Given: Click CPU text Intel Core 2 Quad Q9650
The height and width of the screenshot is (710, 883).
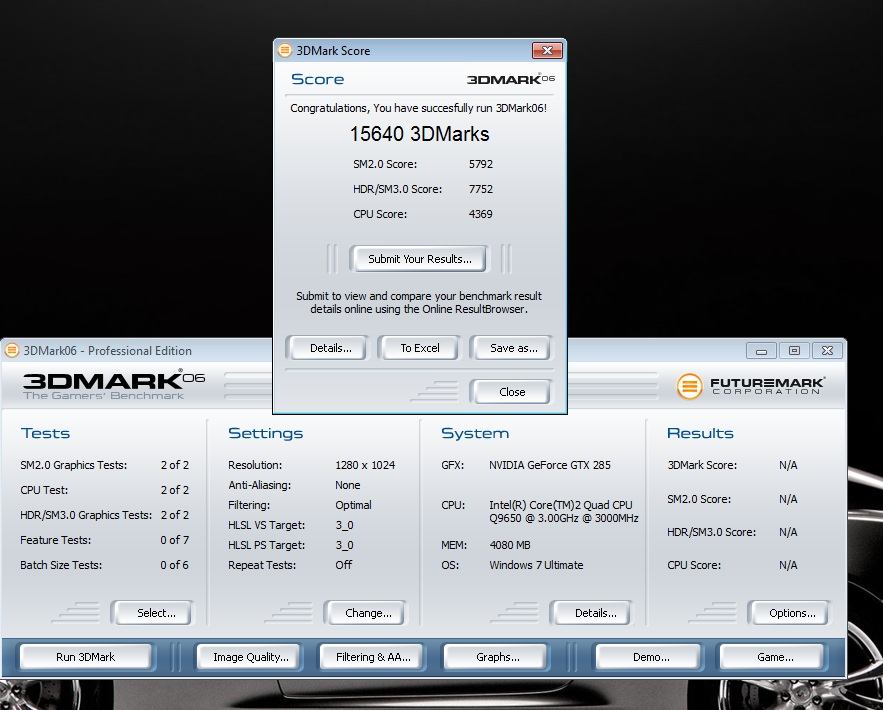Looking at the screenshot, I should pos(564,511).
